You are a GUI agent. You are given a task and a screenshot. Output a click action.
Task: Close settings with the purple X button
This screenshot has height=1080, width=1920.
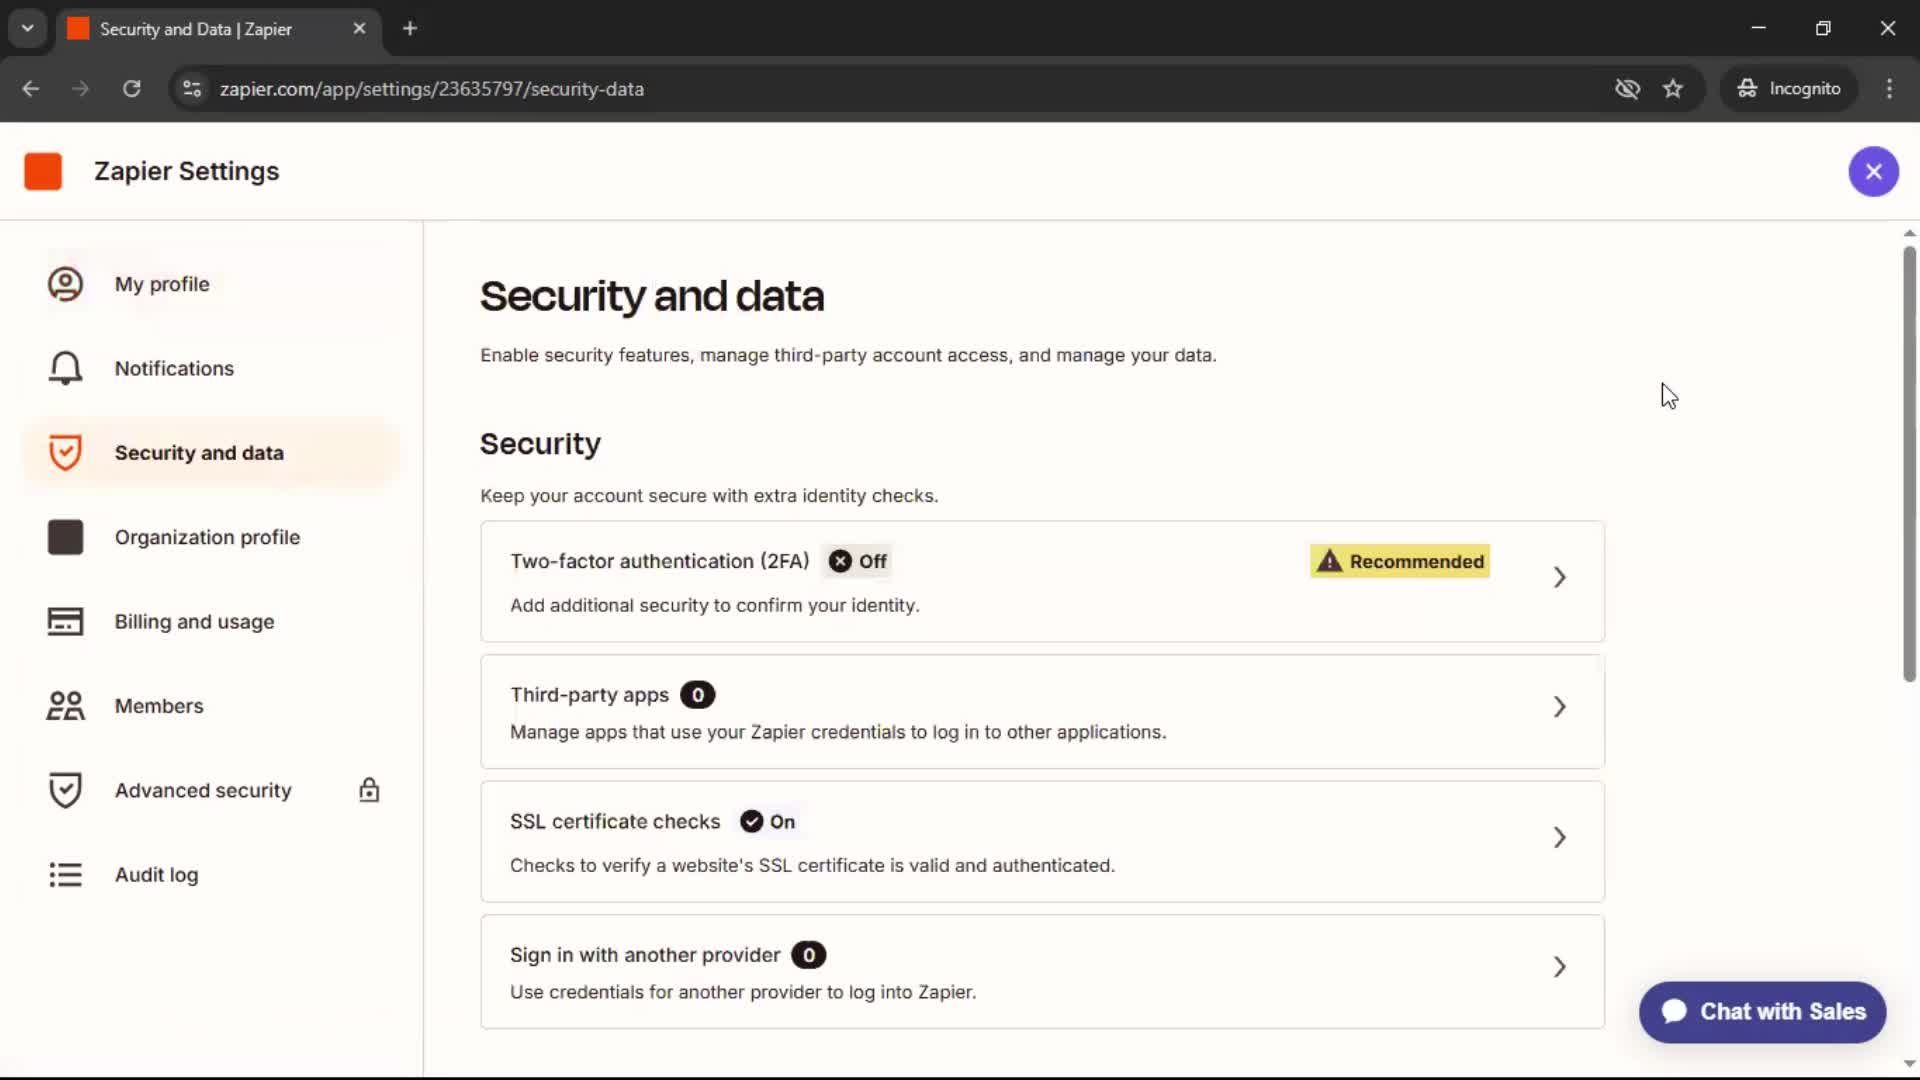point(1873,171)
